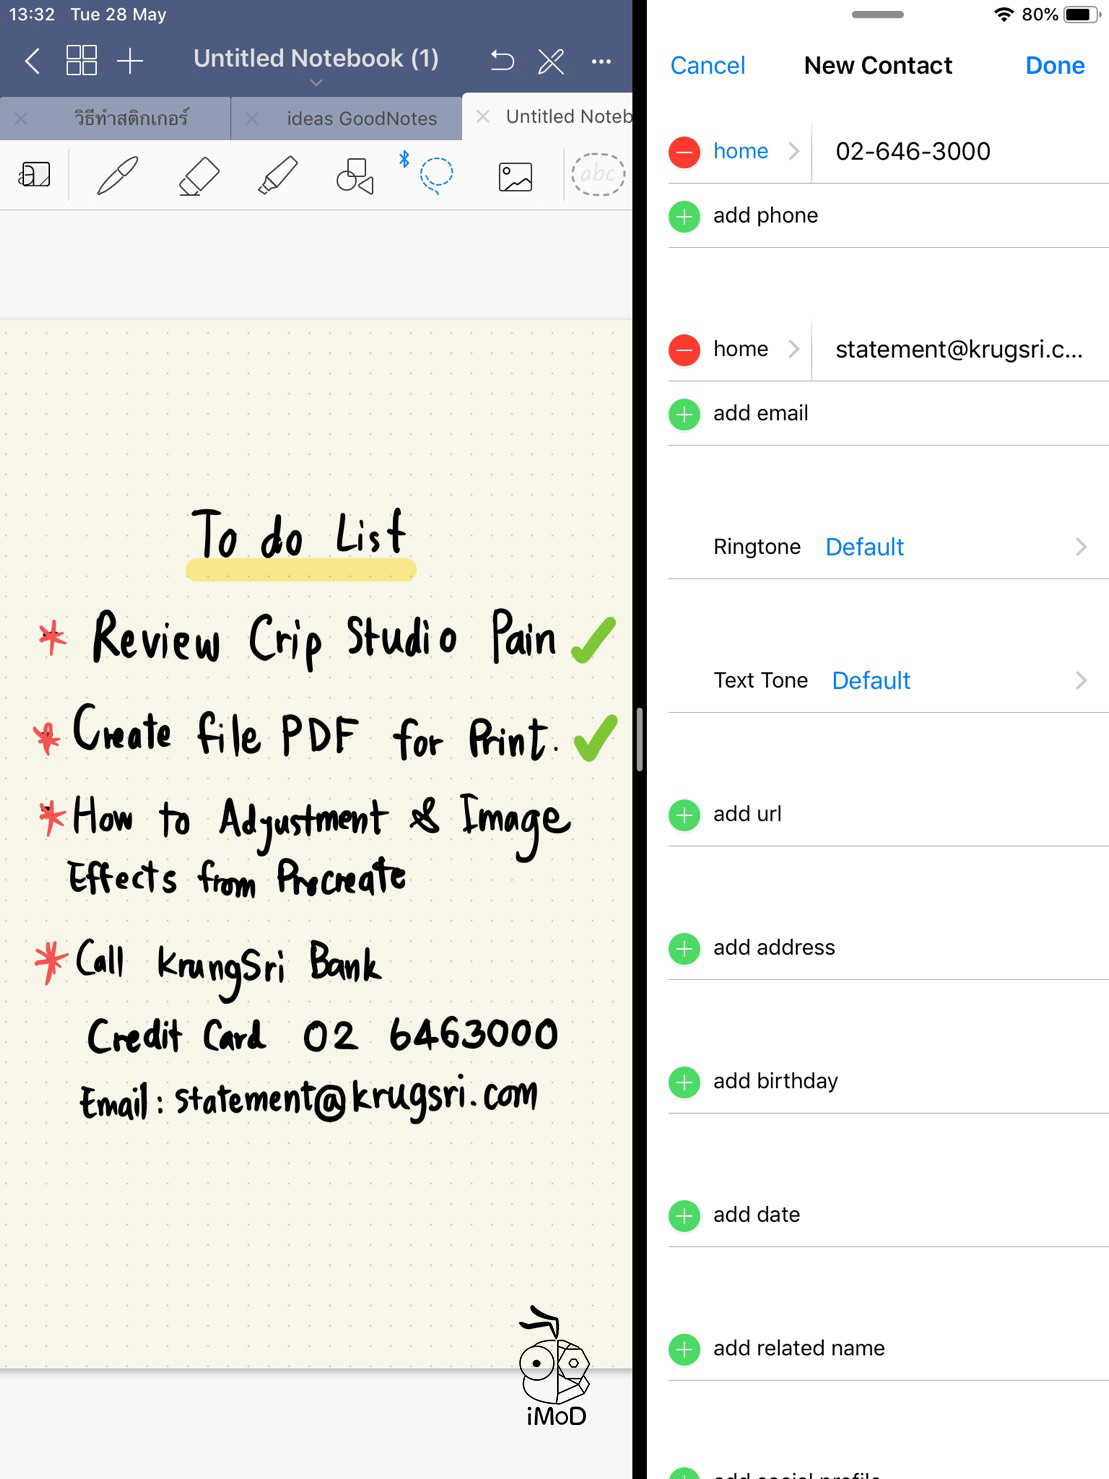Open the three-dot more options menu

[601, 61]
